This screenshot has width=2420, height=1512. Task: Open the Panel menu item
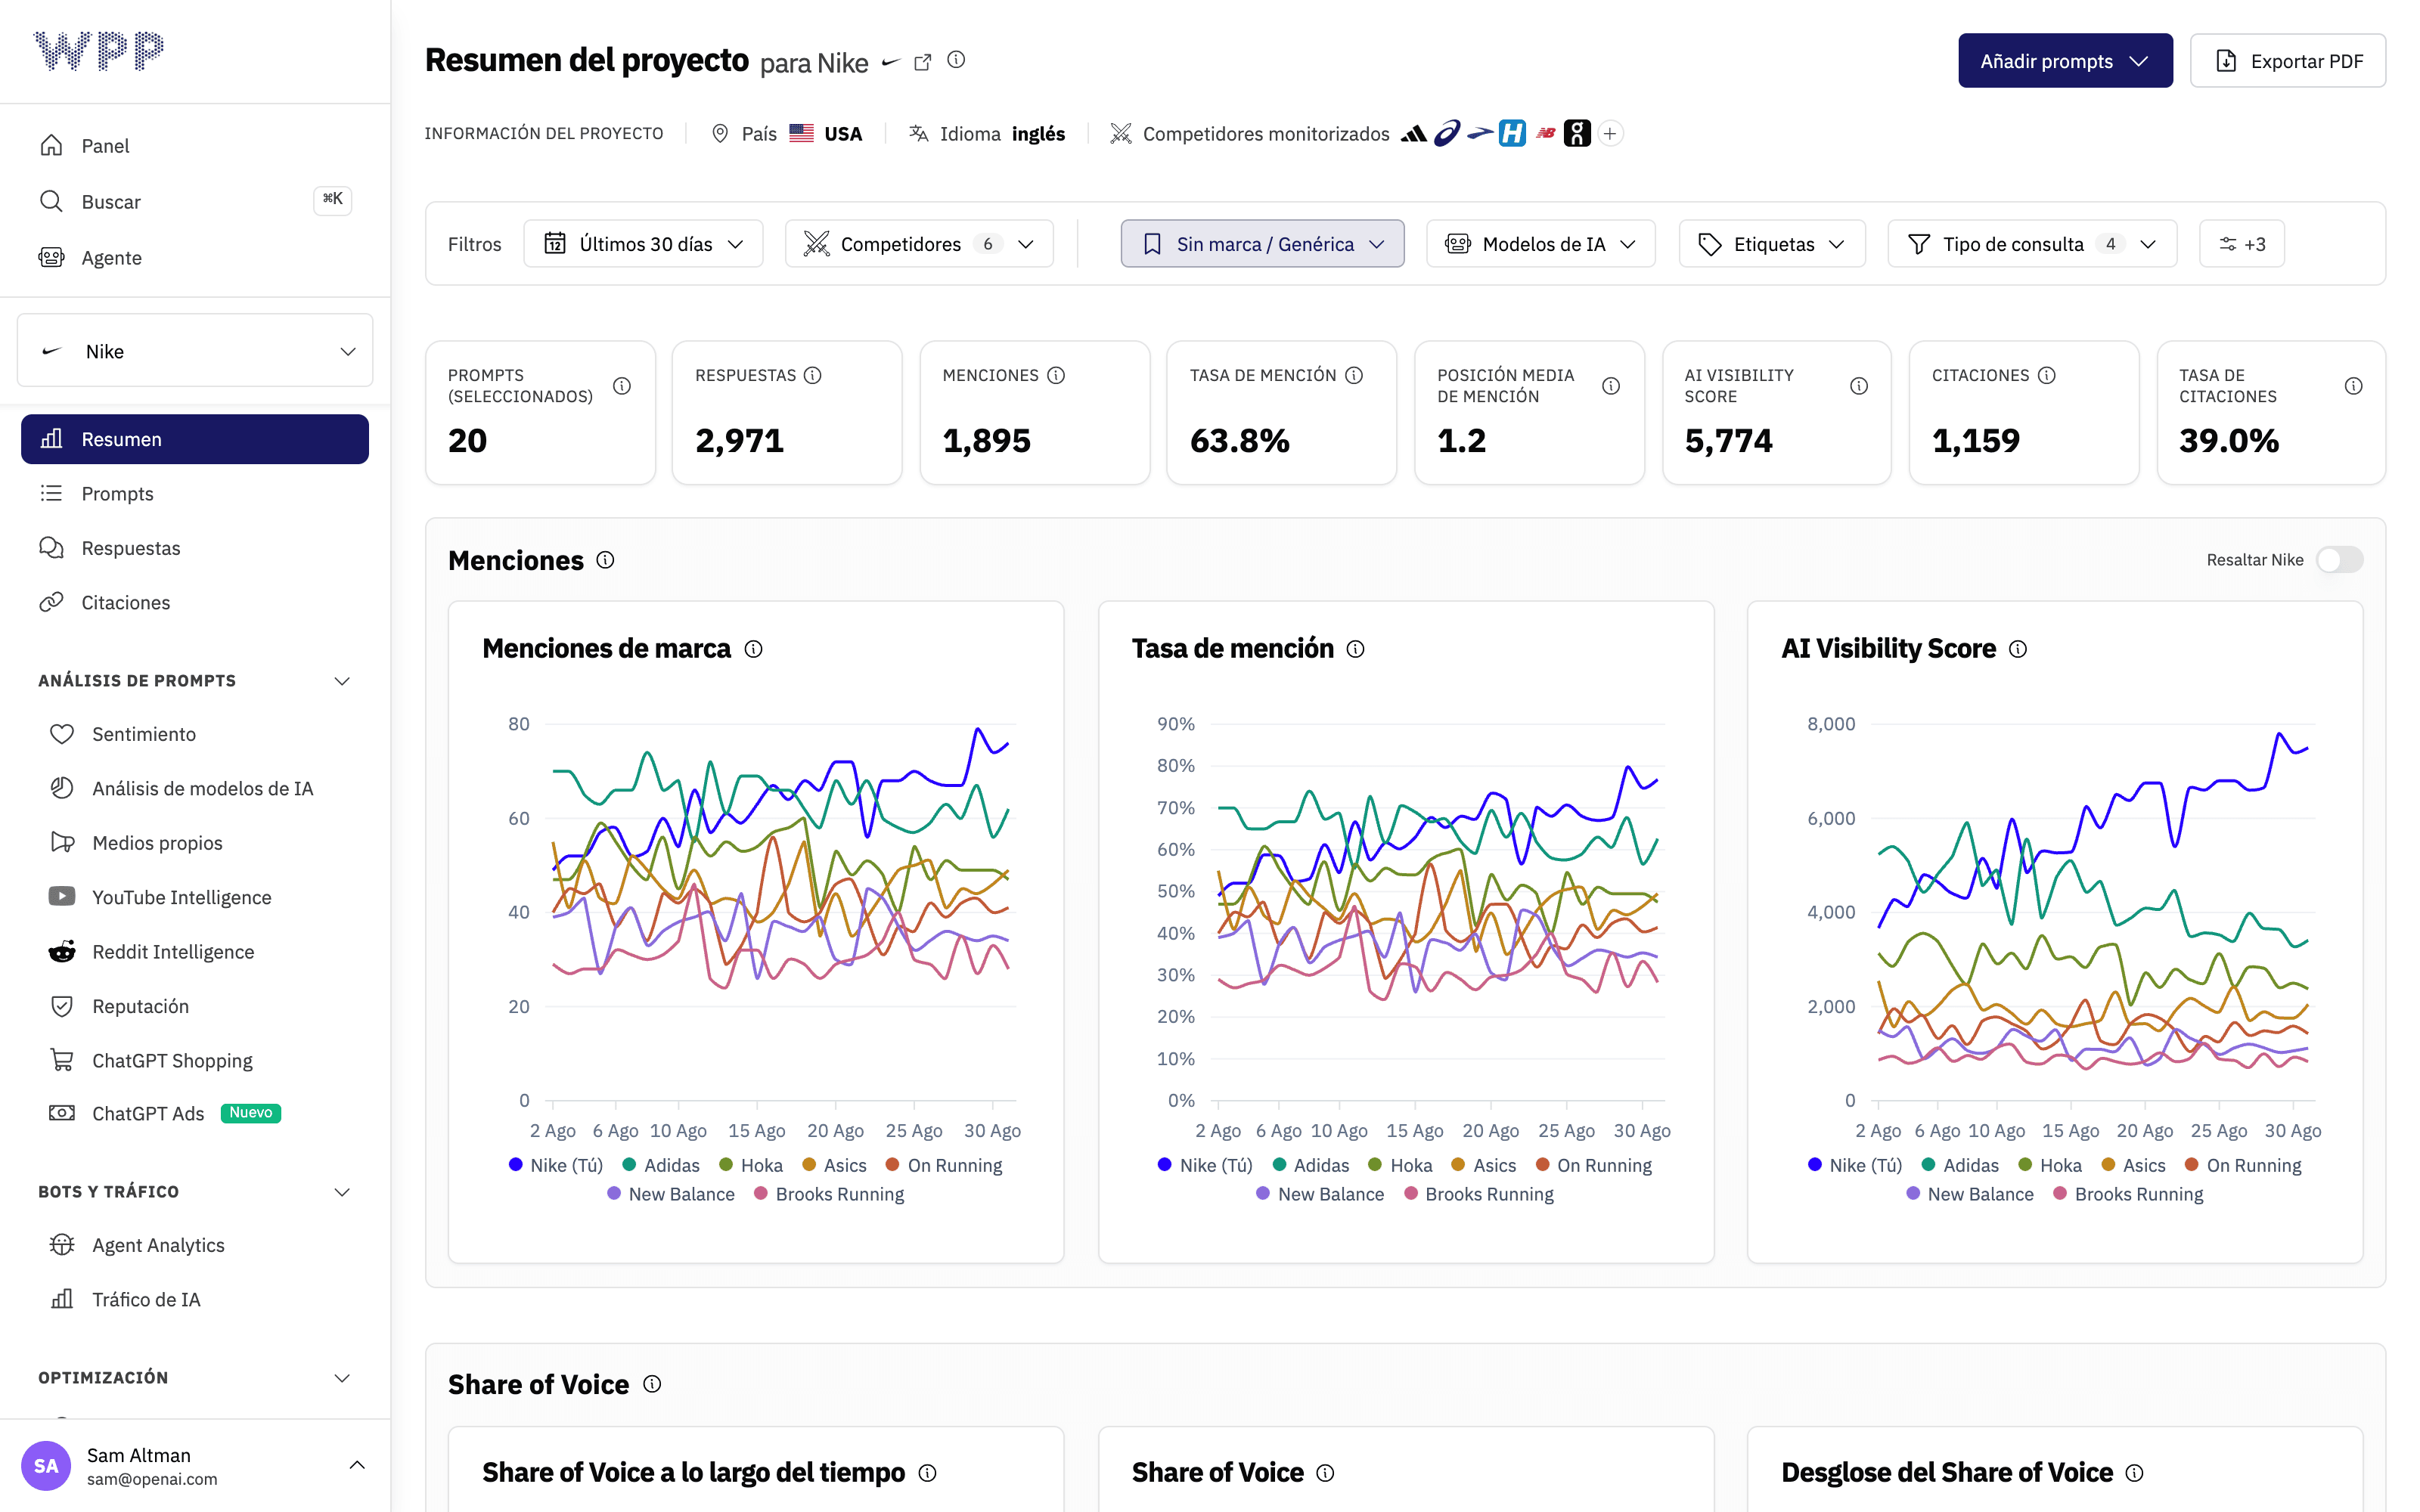click(x=195, y=146)
